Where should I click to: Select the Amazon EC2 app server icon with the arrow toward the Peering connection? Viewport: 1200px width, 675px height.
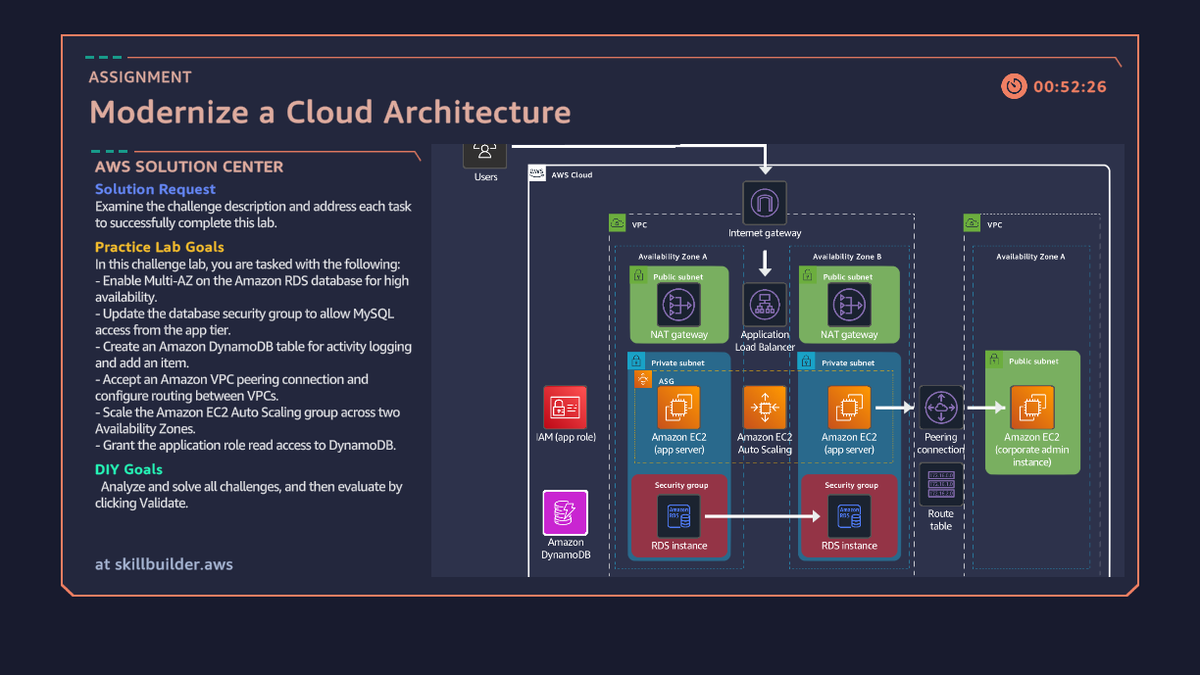pos(849,408)
